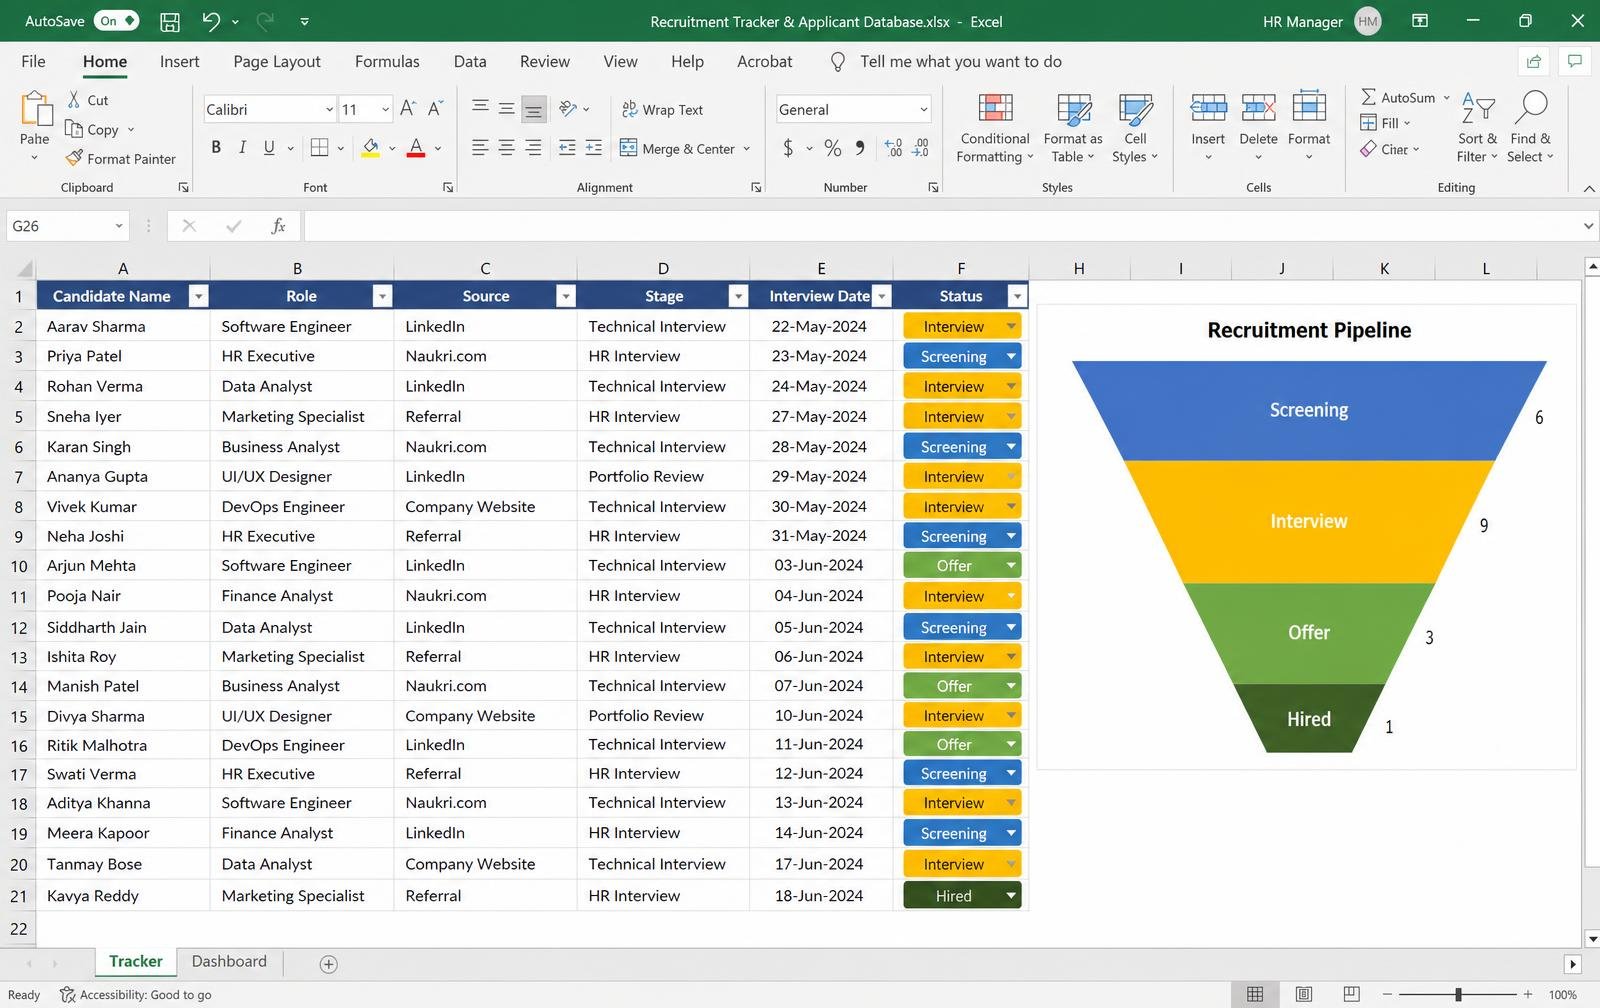Image resolution: width=1600 pixels, height=1008 pixels.
Task: Select Bottom Align icon
Action: [x=534, y=109]
